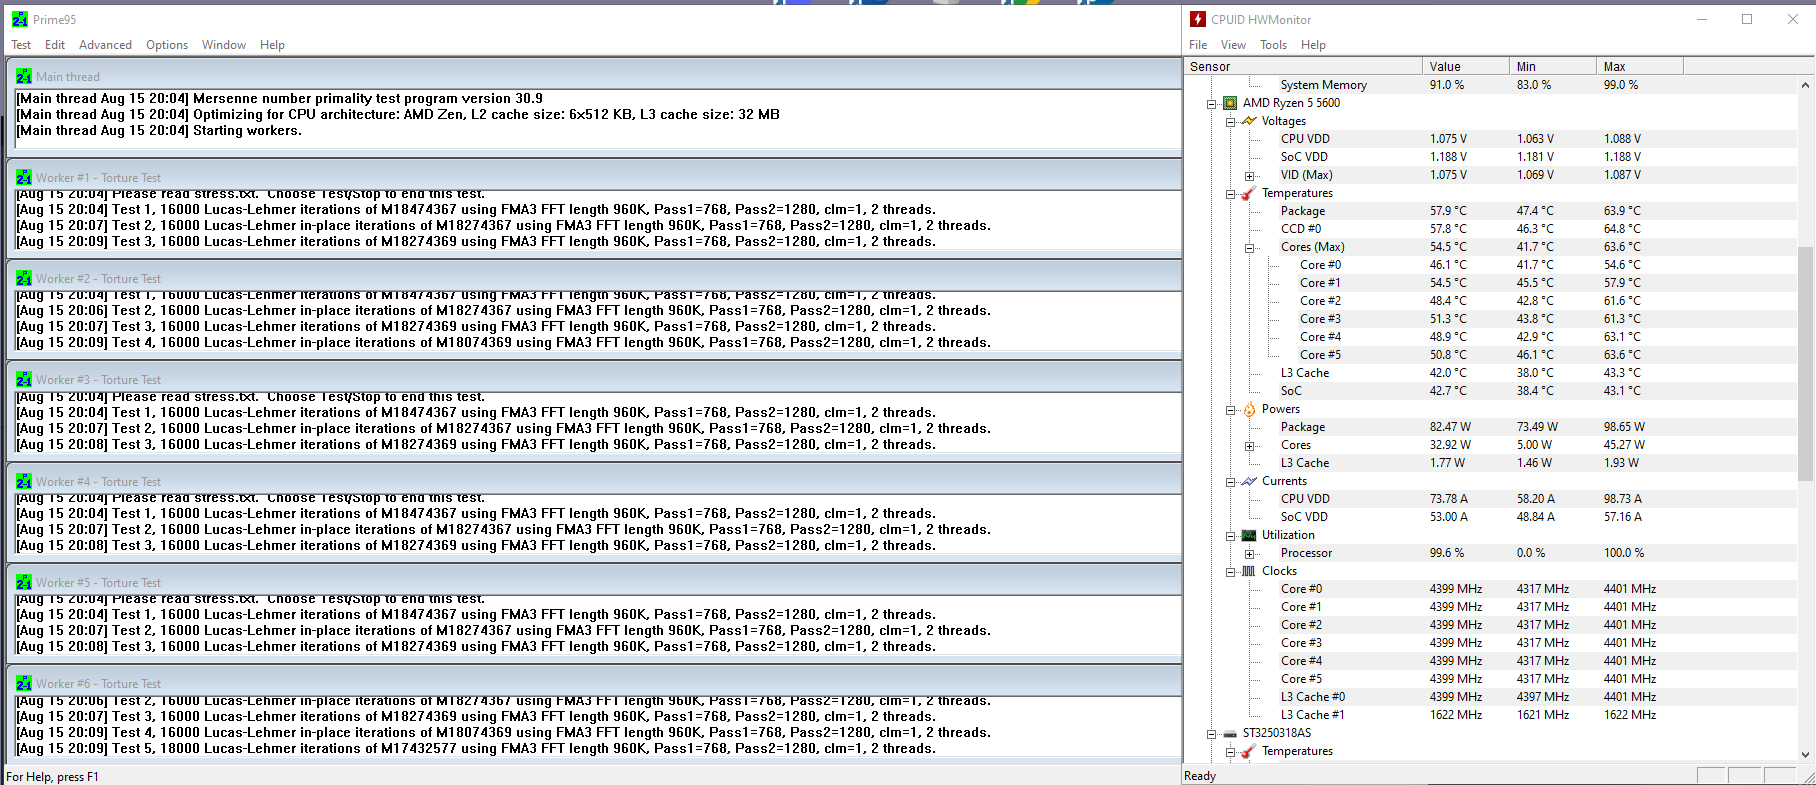Maximize the HWMonitor window
1816x785 pixels.
click(1747, 19)
